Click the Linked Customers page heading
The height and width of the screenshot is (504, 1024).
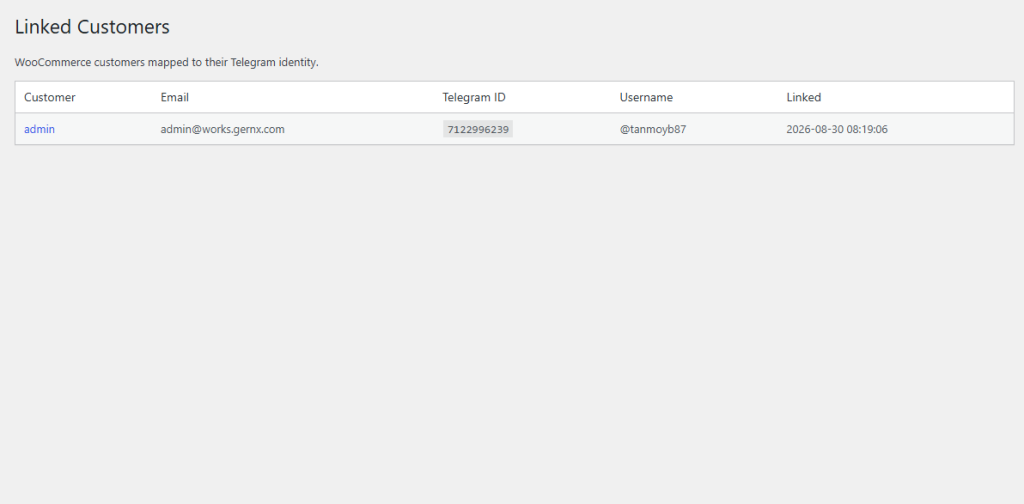click(92, 27)
